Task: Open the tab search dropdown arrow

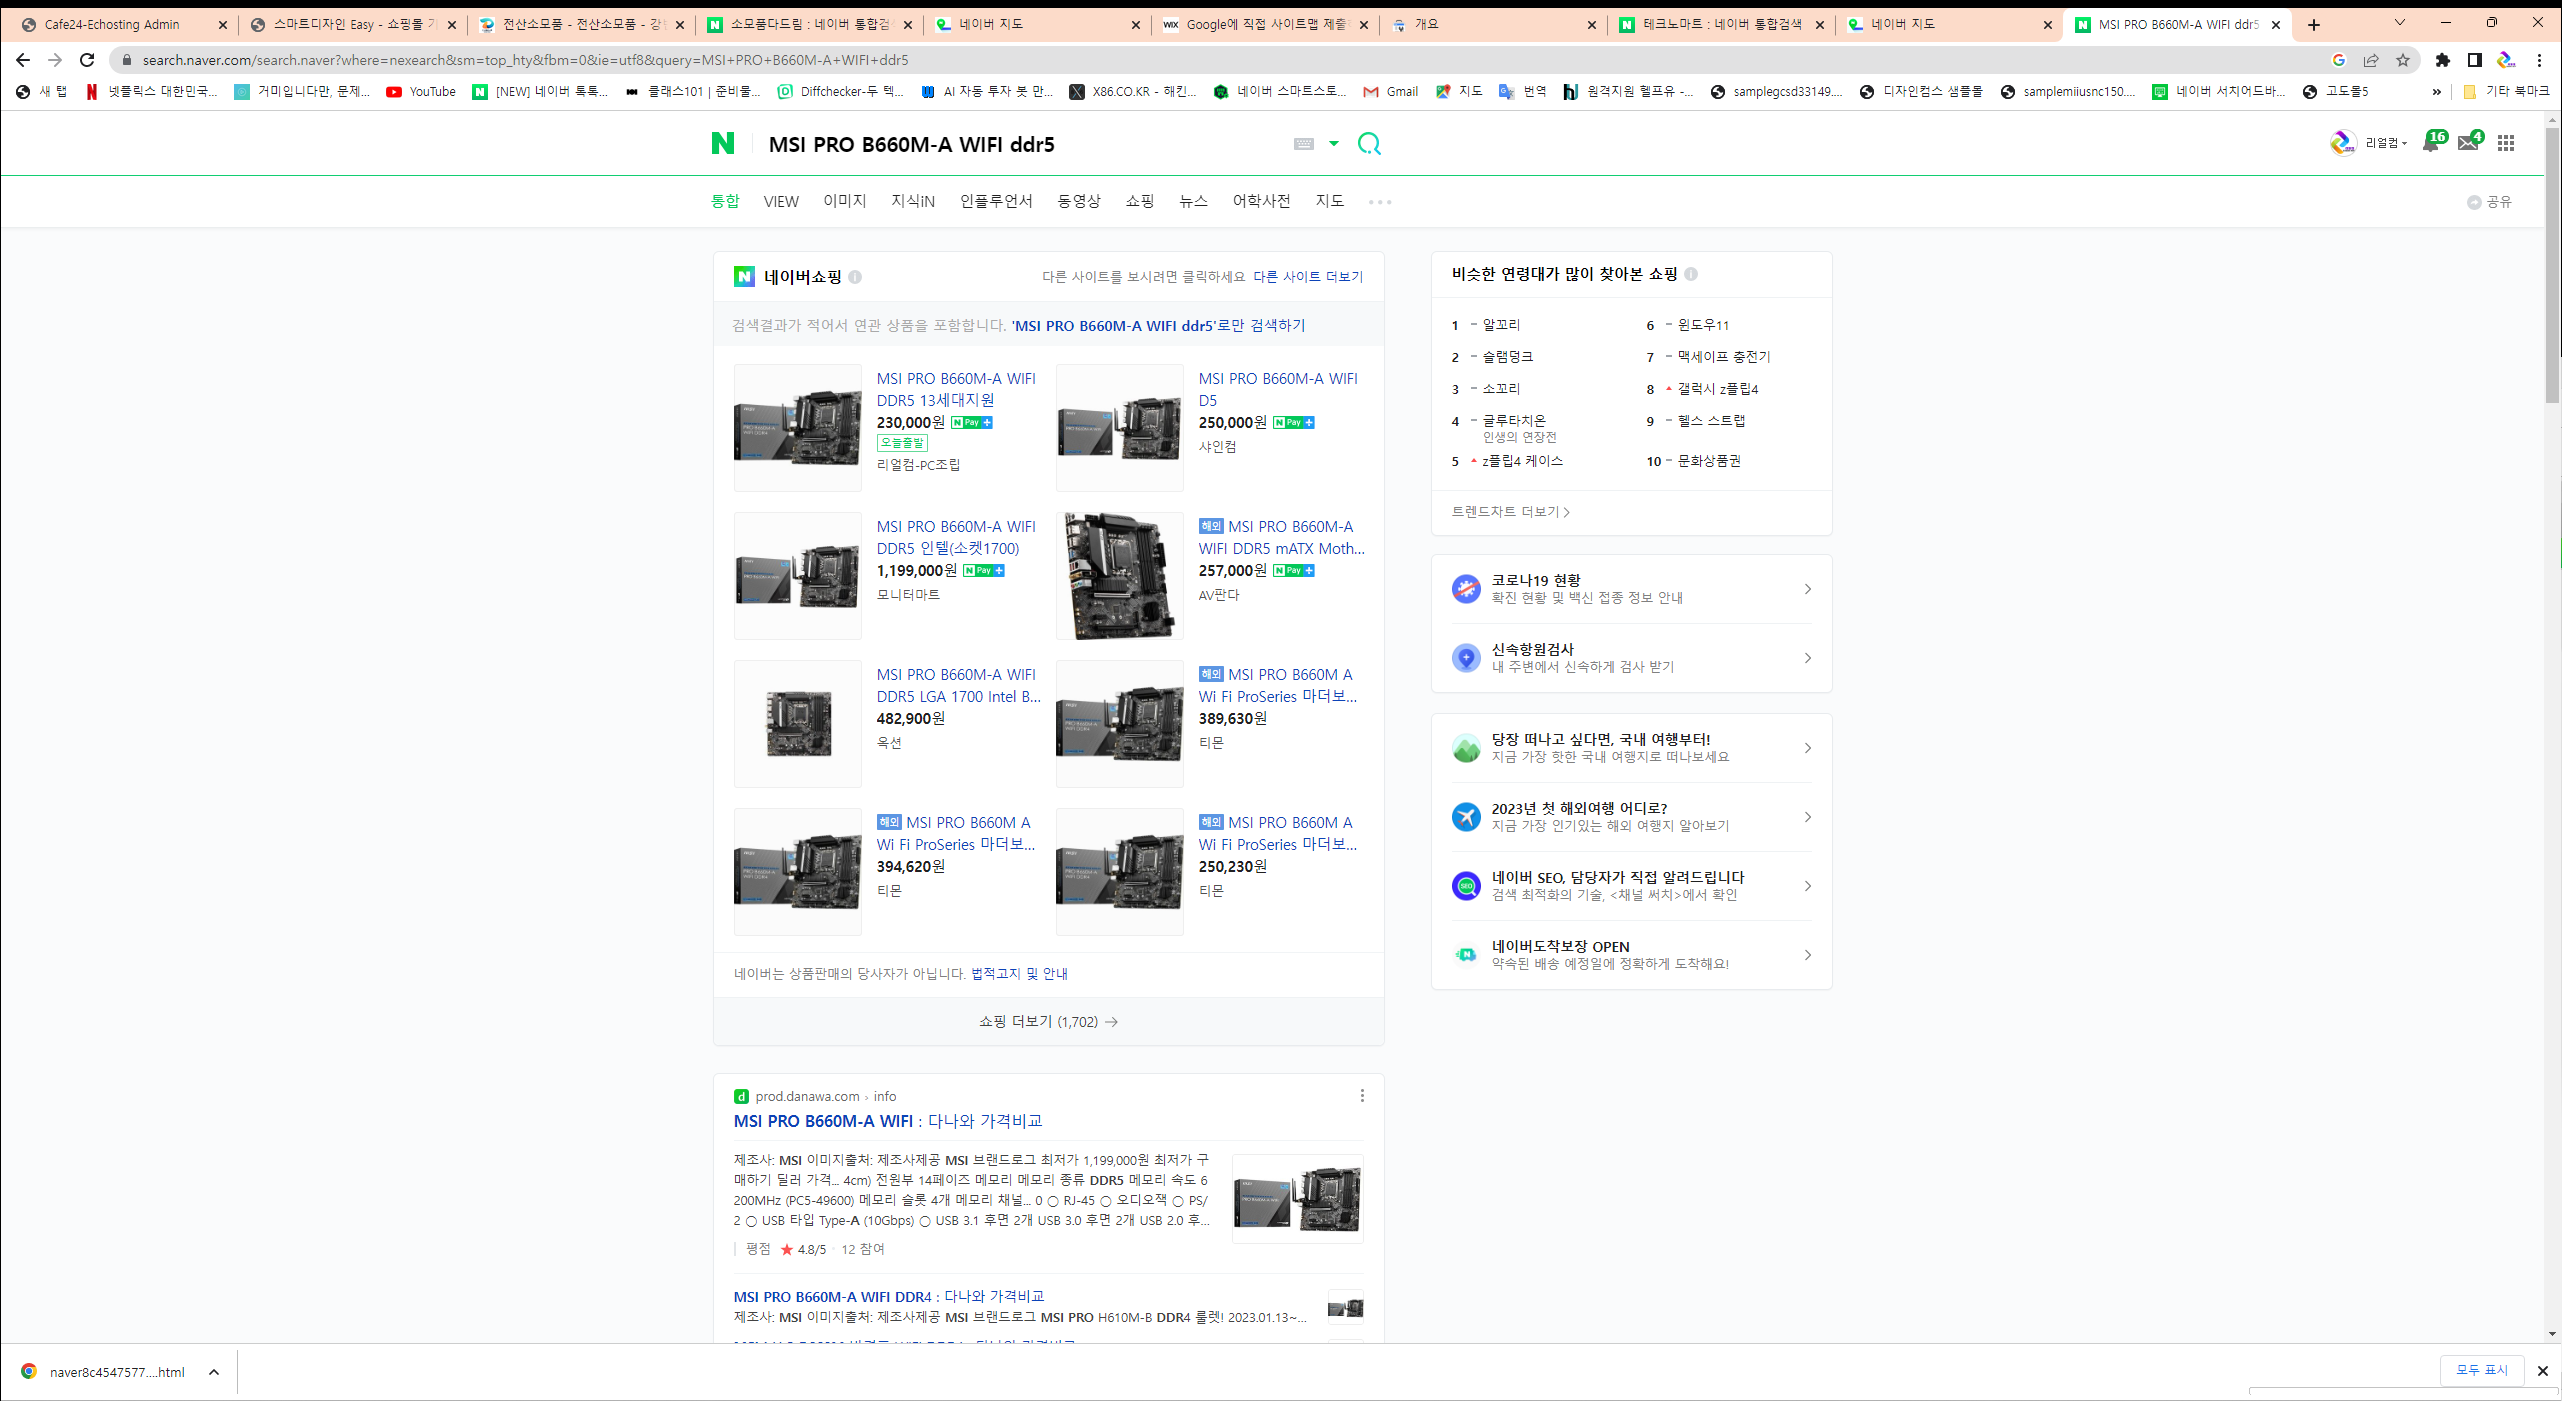Action: click(x=2399, y=23)
